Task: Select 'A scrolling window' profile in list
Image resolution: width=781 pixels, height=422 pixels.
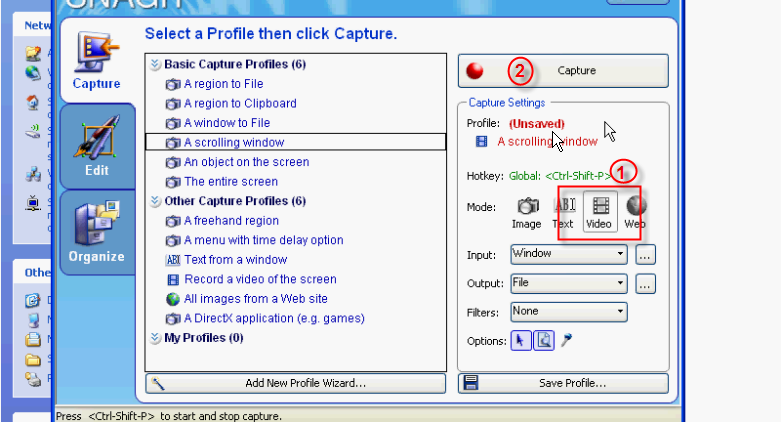Action: click(295, 142)
